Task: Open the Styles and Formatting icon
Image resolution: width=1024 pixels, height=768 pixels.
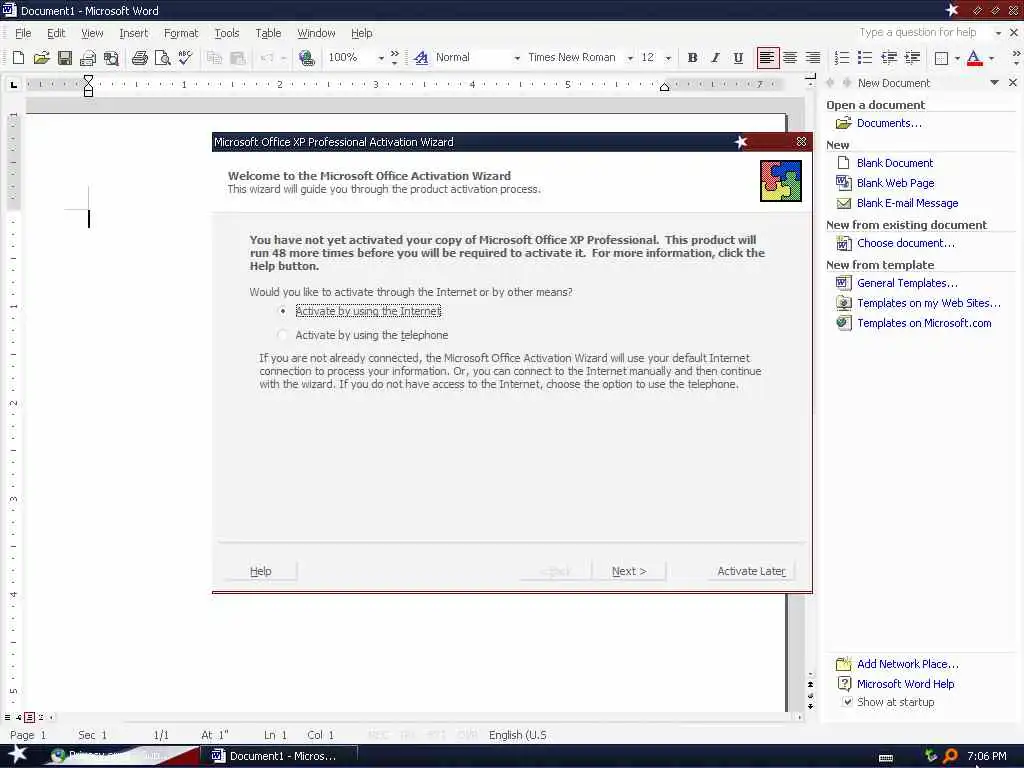Action: (x=421, y=57)
